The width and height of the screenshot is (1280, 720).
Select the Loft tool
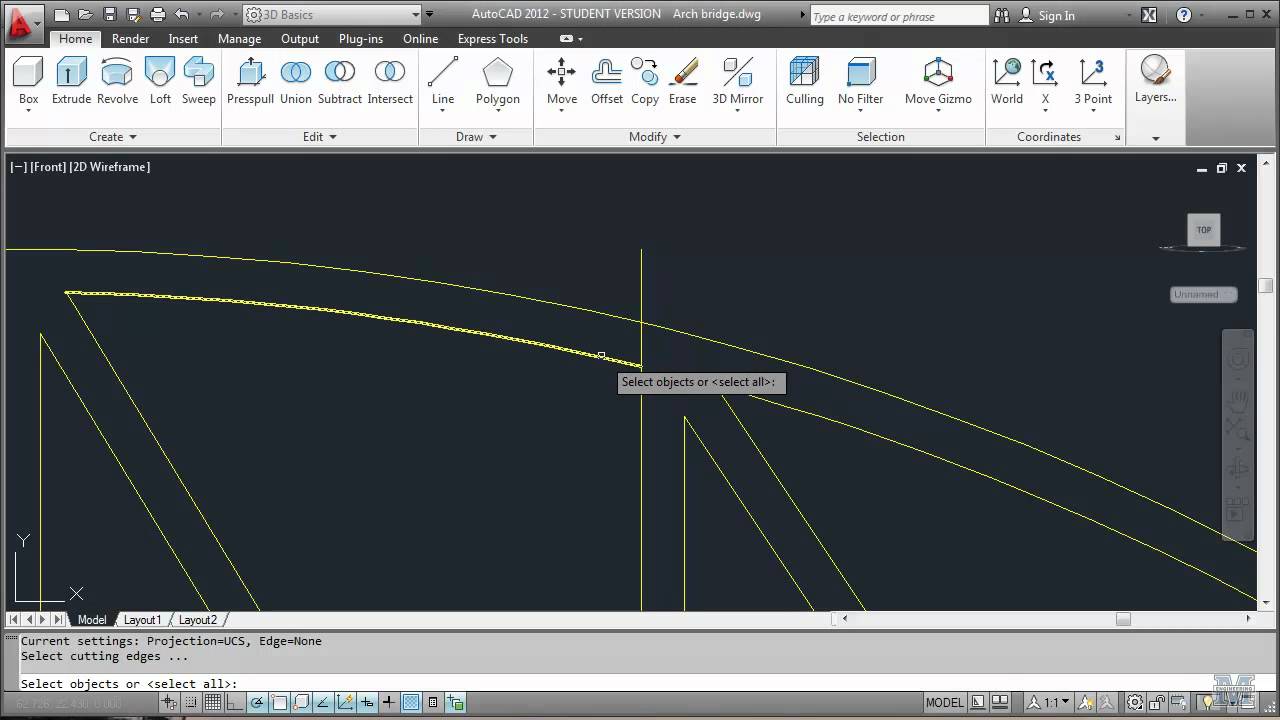159,80
